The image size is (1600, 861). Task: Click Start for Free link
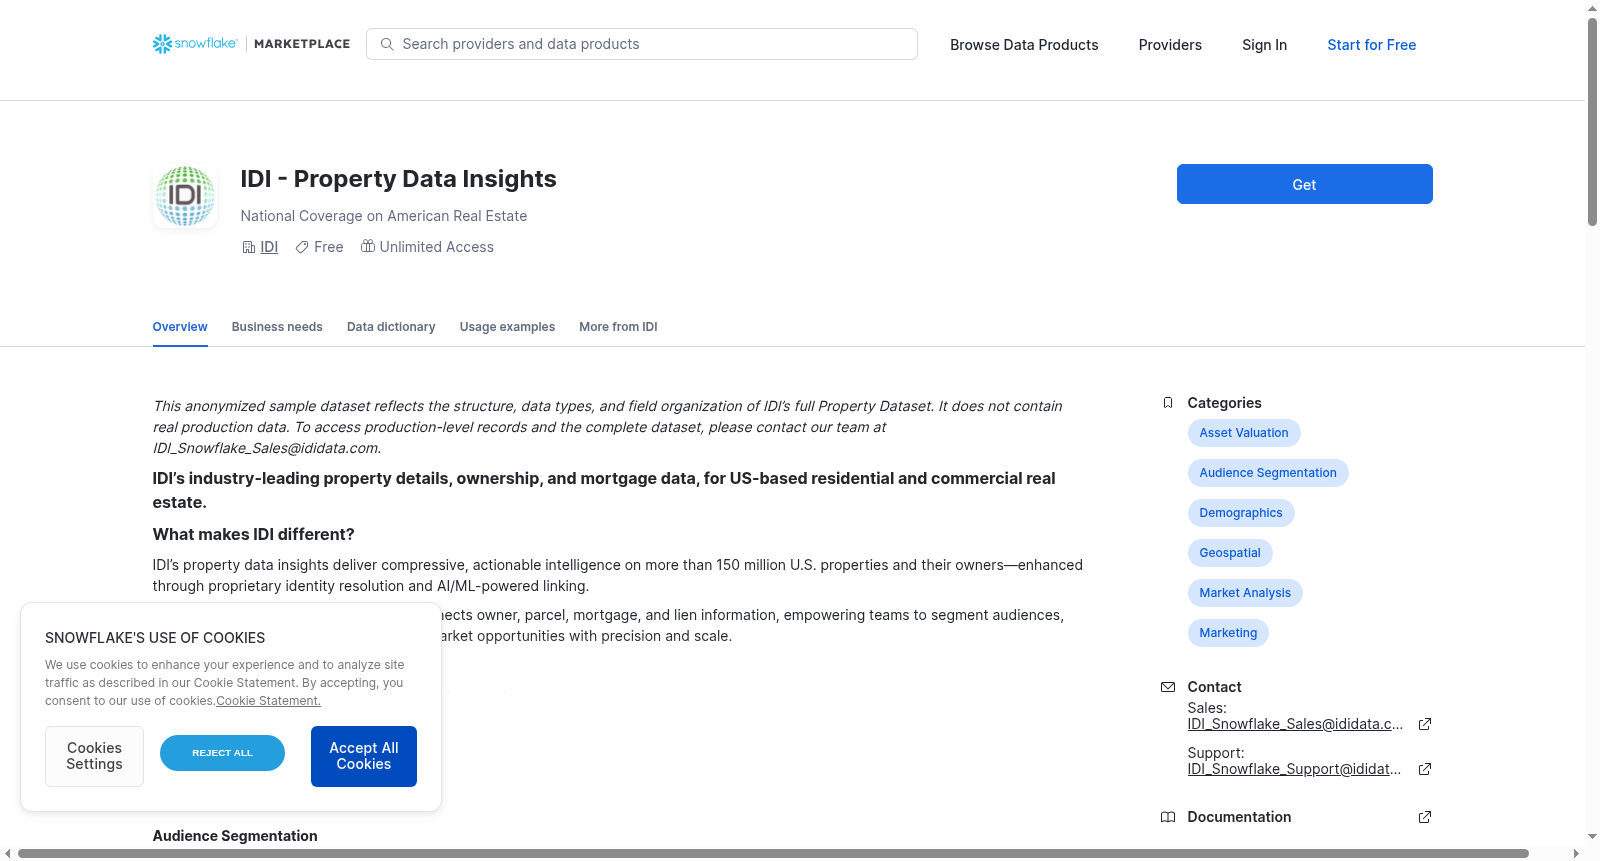click(x=1371, y=45)
